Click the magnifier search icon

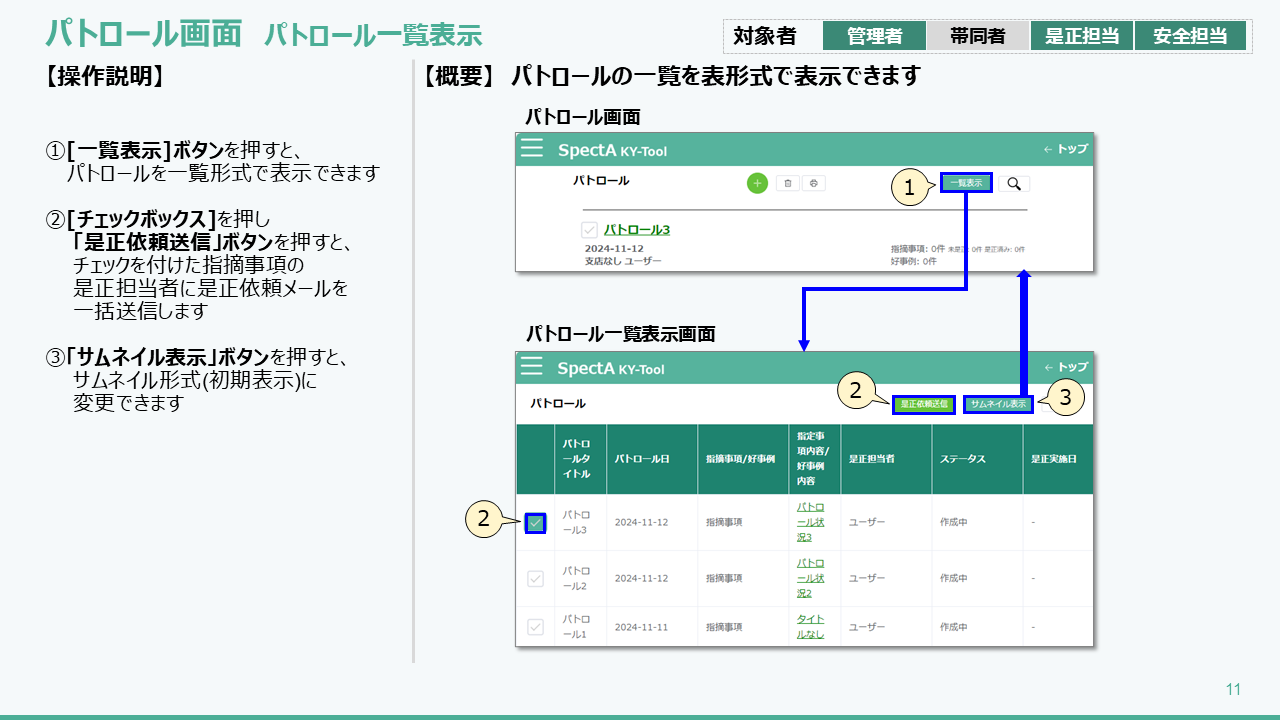[x=1014, y=183]
